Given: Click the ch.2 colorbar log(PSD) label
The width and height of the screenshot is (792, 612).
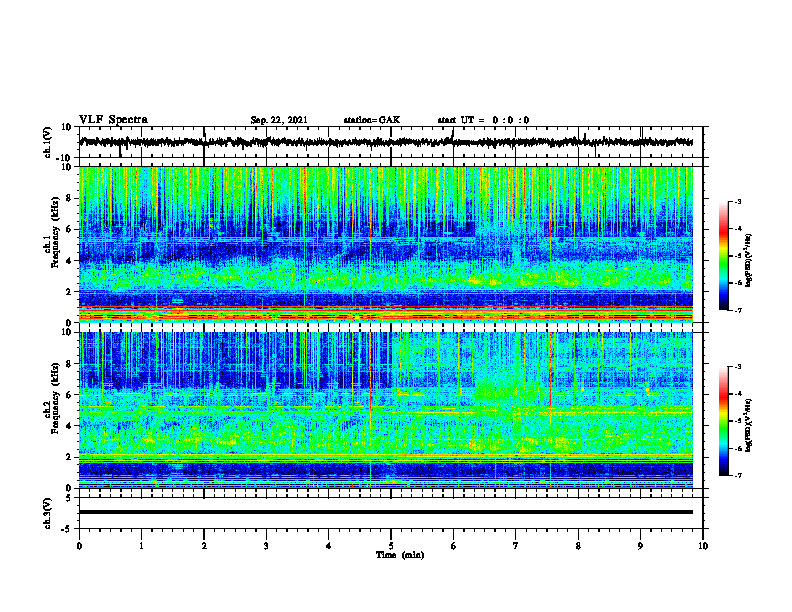Looking at the screenshot, I should click(749, 424).
